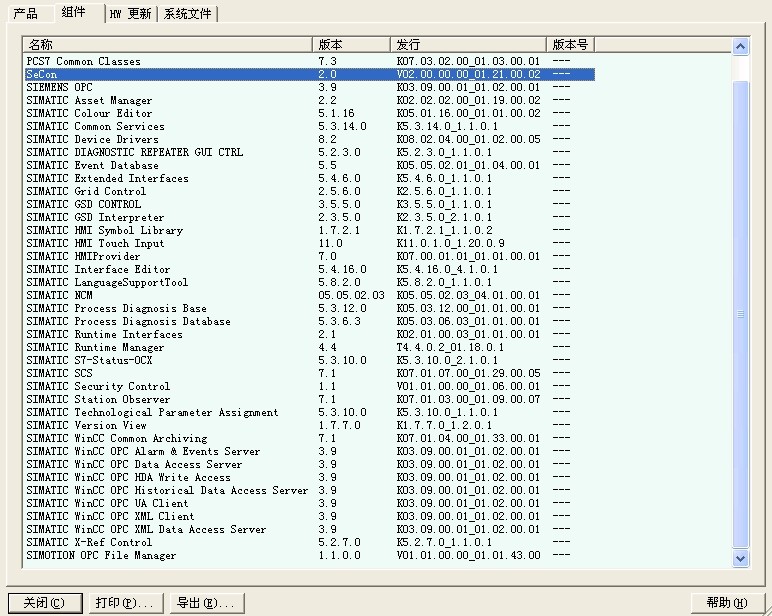Select SIMATIC Runtime Interfaces row

pyautogui.click(x=310, y=334)
